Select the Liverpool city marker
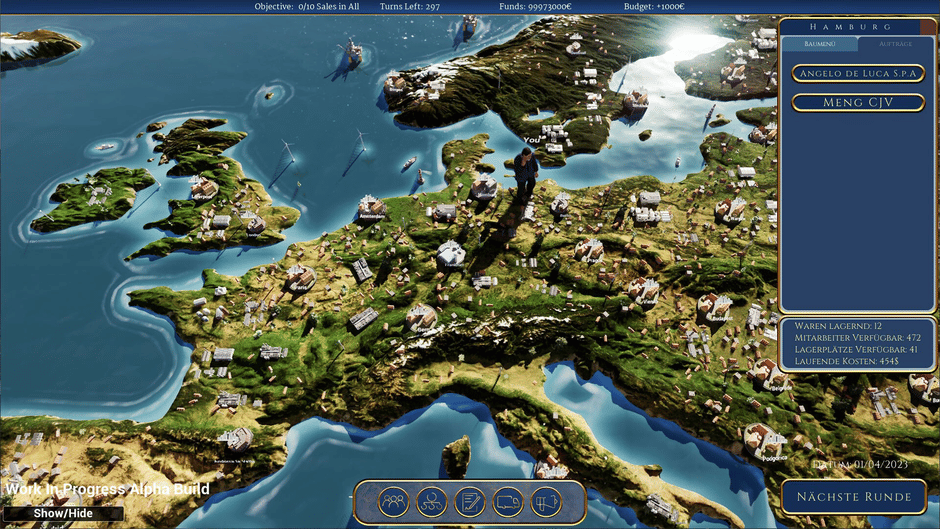The height and width of the screenshot is (529, 940). coord(202,188)
